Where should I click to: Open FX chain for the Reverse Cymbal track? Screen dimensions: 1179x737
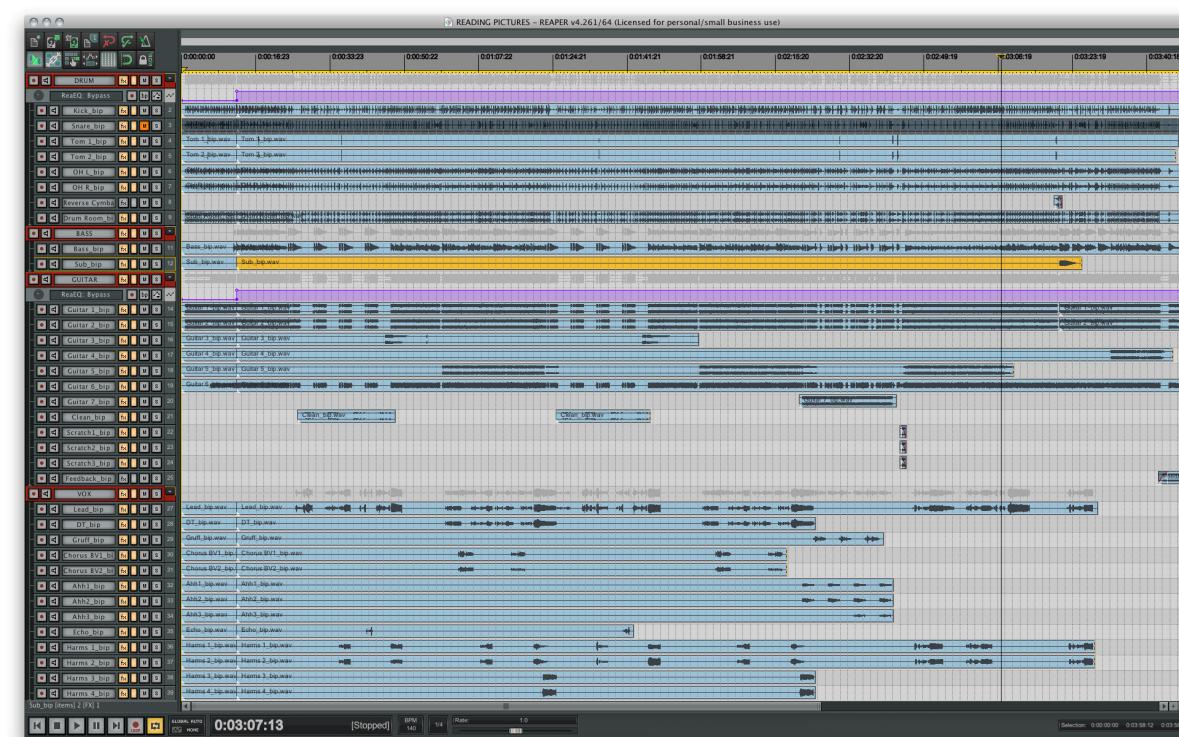pyautogui.click(x=123, y=203)
